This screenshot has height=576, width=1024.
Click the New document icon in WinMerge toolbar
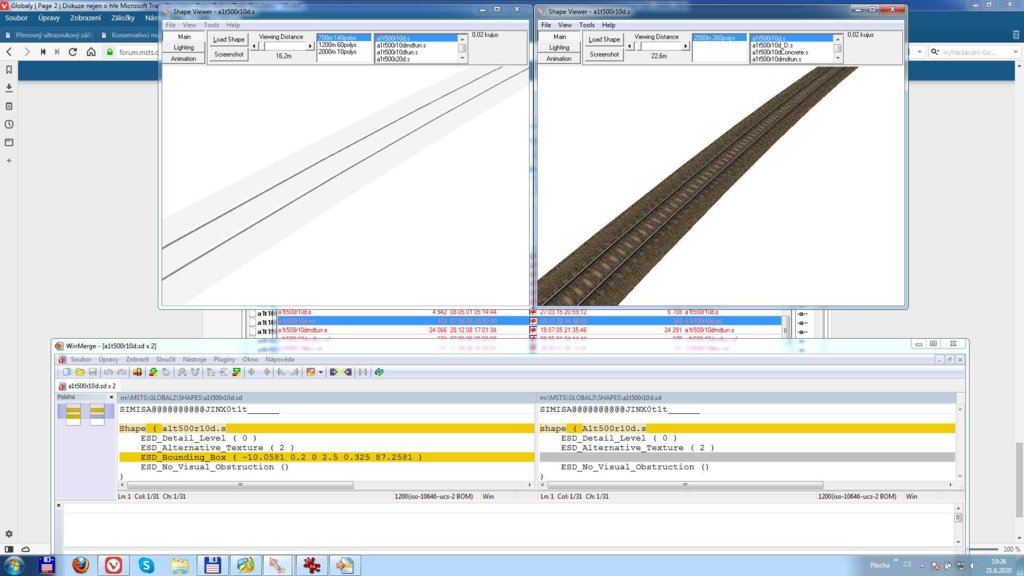click(x=67, y=372)
